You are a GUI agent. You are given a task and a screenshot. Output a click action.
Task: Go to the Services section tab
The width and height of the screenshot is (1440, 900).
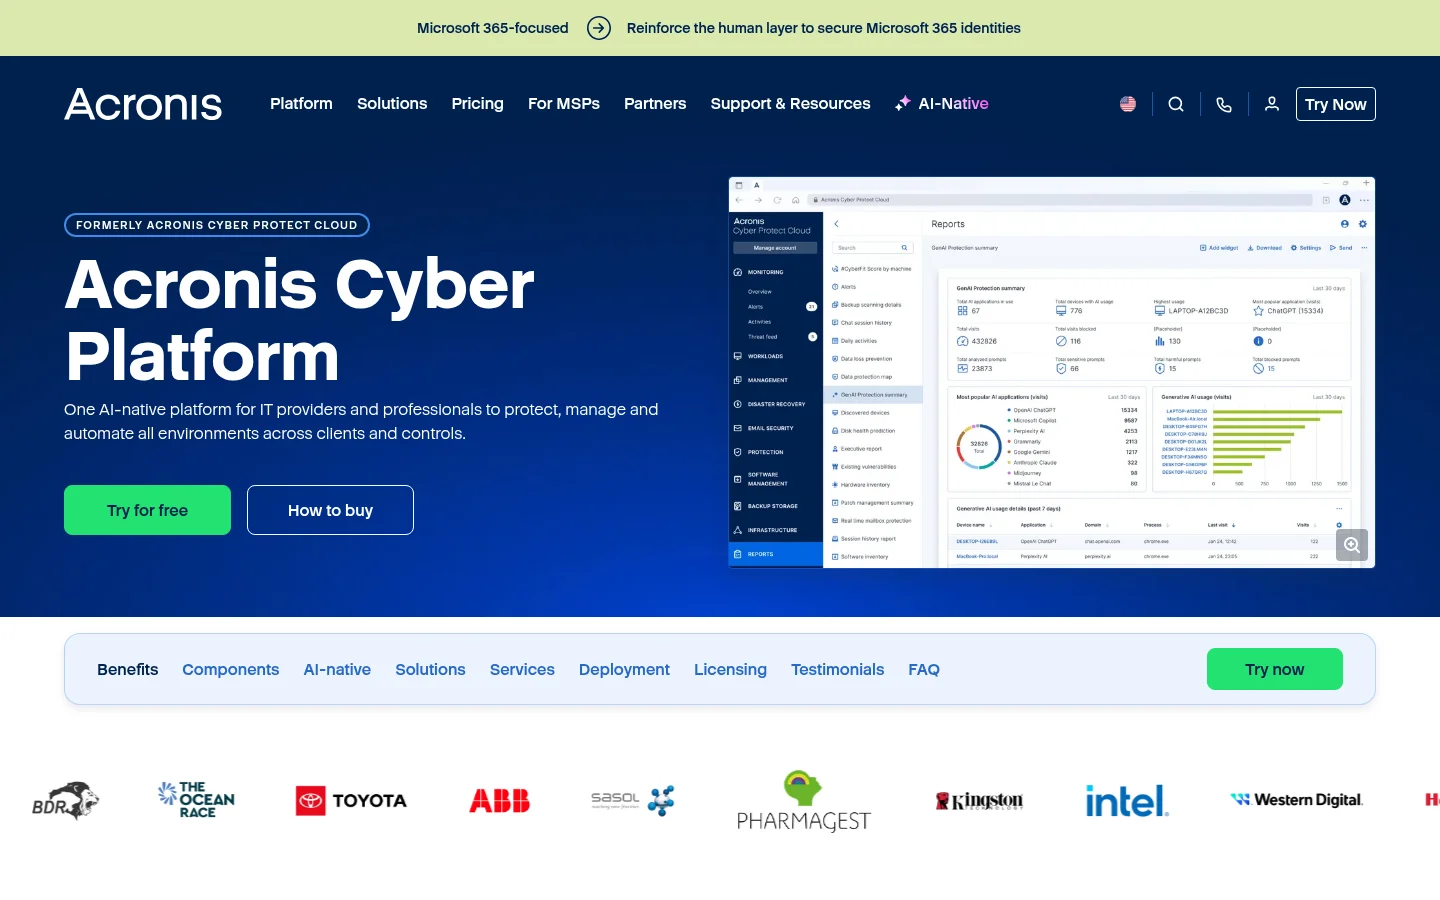click(522, 669)
